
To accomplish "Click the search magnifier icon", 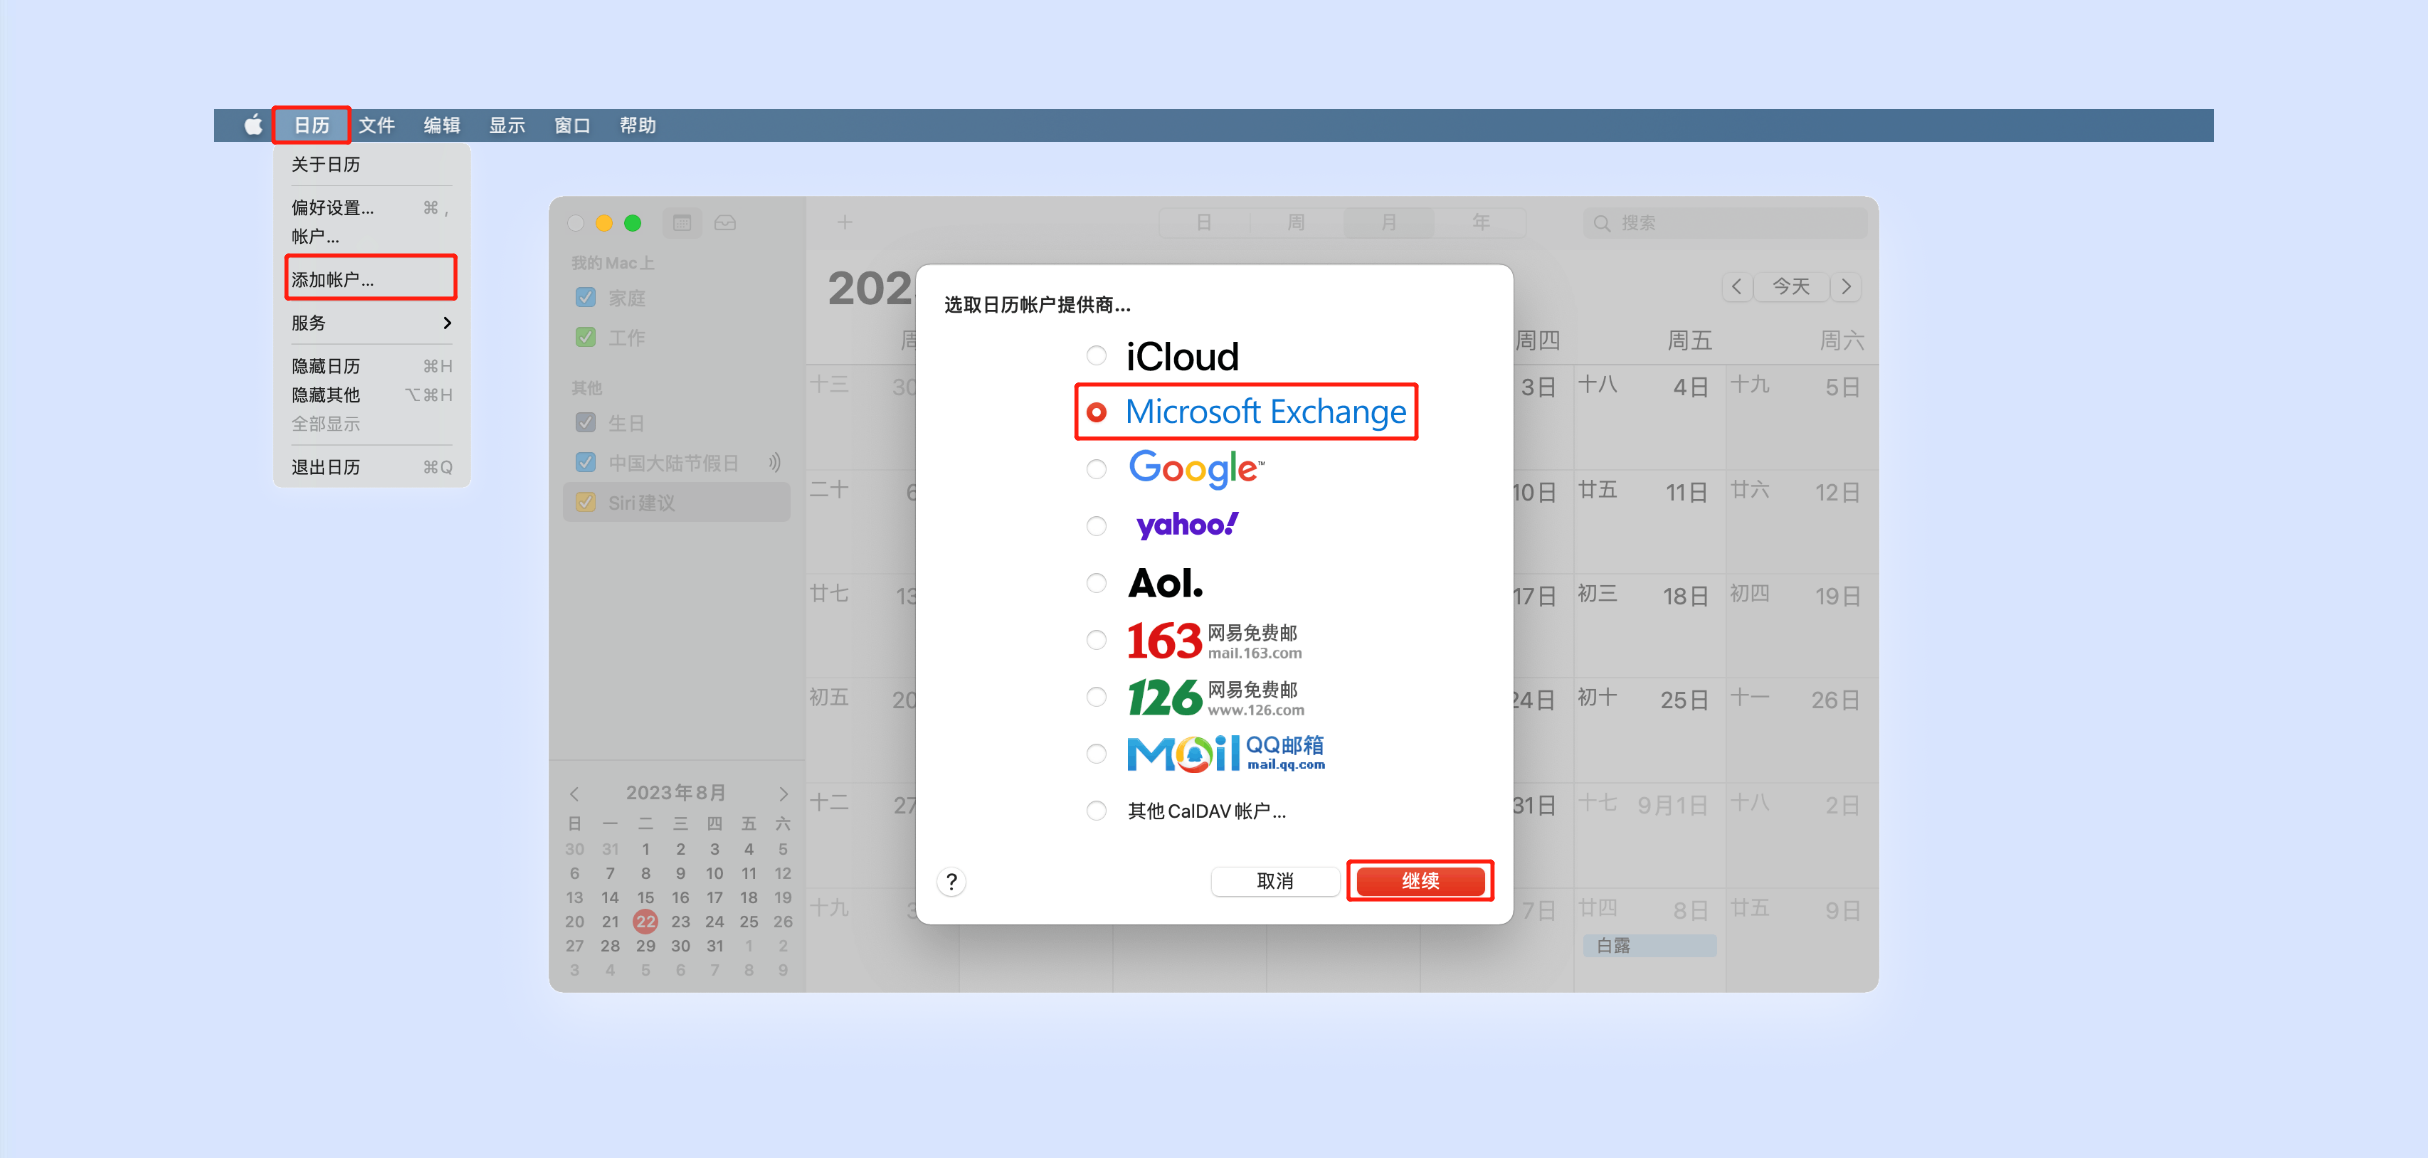I will 1602,223.
